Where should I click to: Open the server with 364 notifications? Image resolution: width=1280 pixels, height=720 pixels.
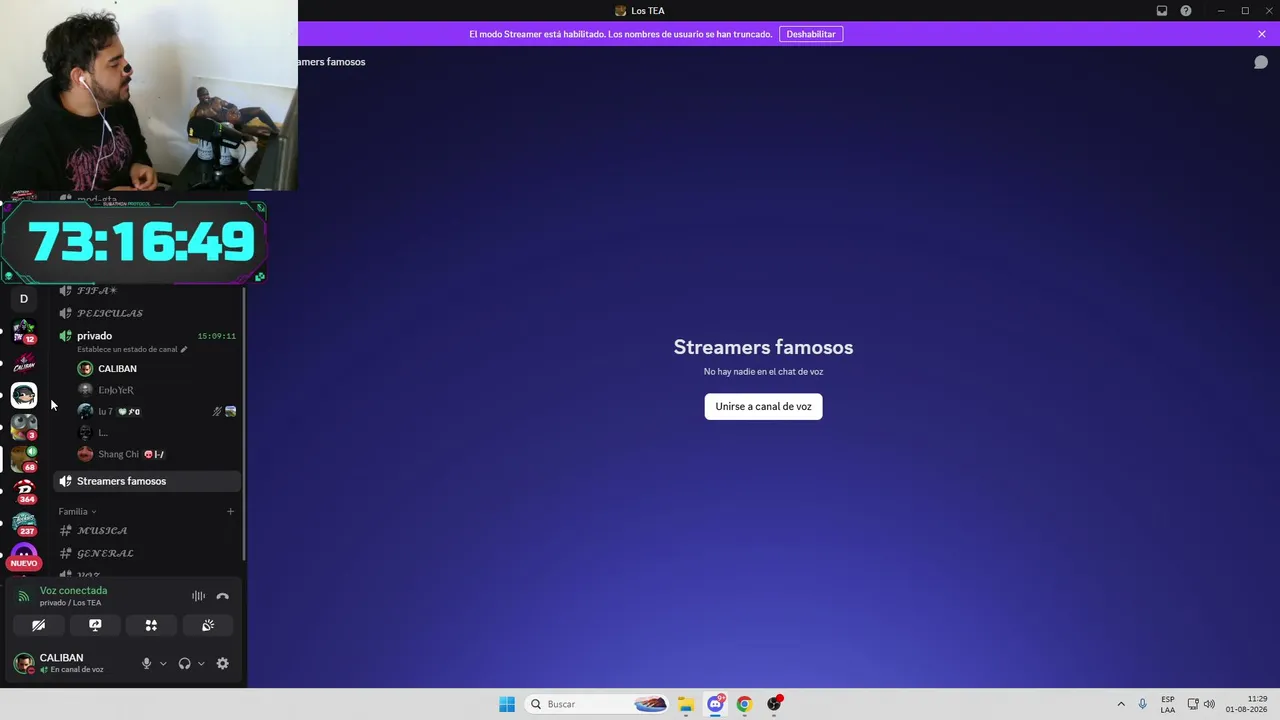coord(24,491)
